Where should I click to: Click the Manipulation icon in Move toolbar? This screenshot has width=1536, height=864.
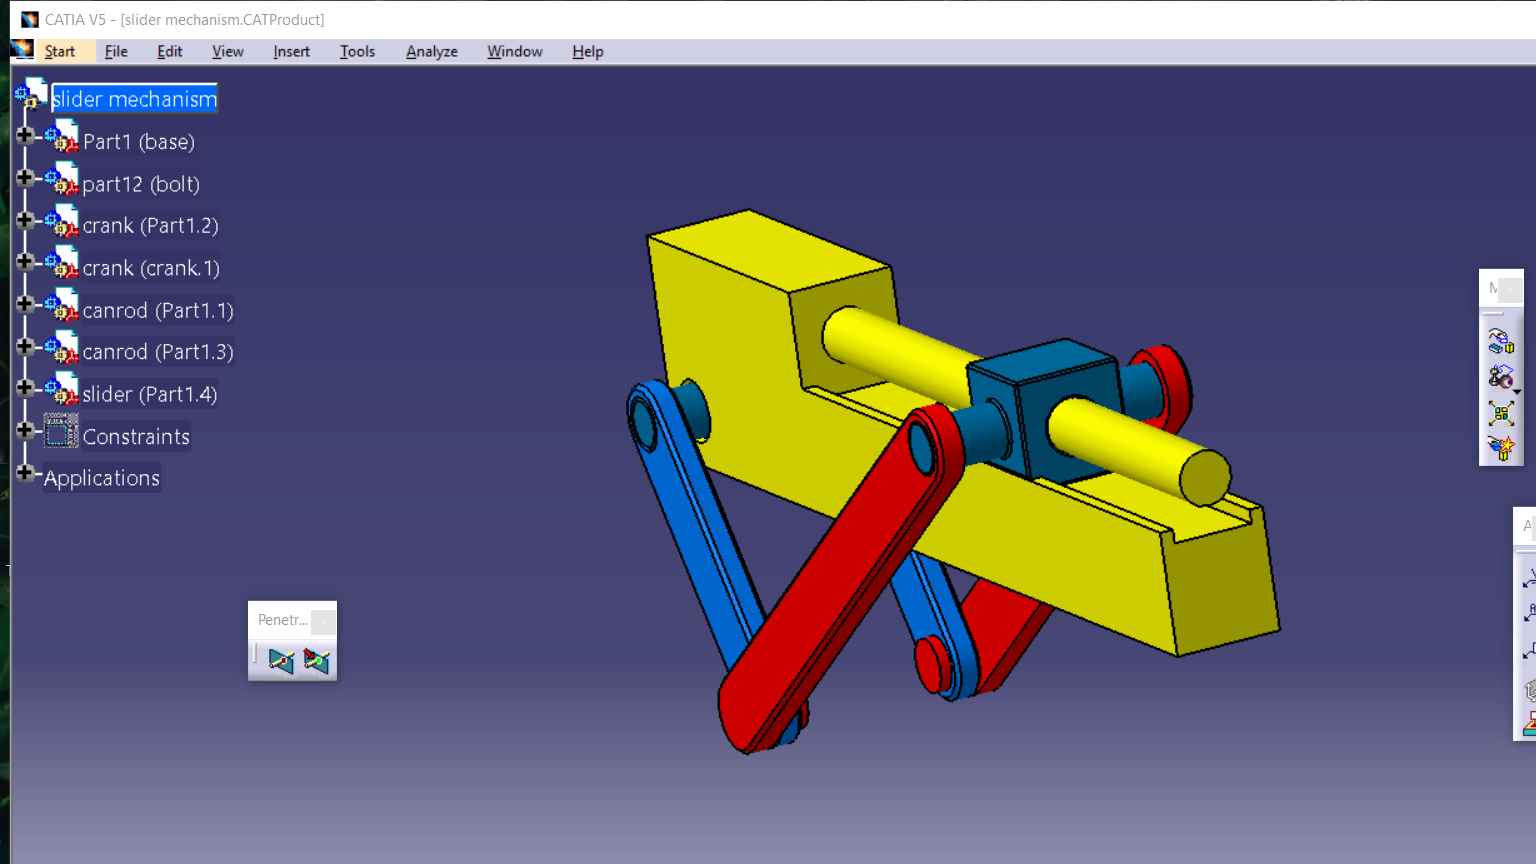[1500, 341]
